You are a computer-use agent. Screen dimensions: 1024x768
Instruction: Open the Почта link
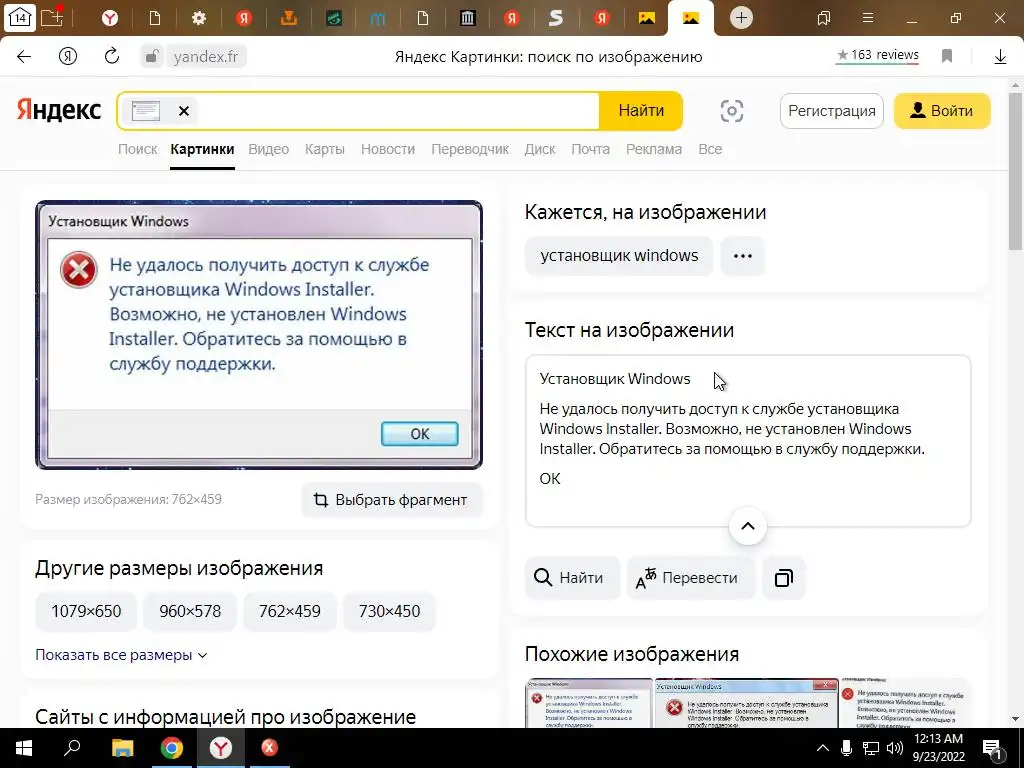pyautogui.click(x=590, y=149)
